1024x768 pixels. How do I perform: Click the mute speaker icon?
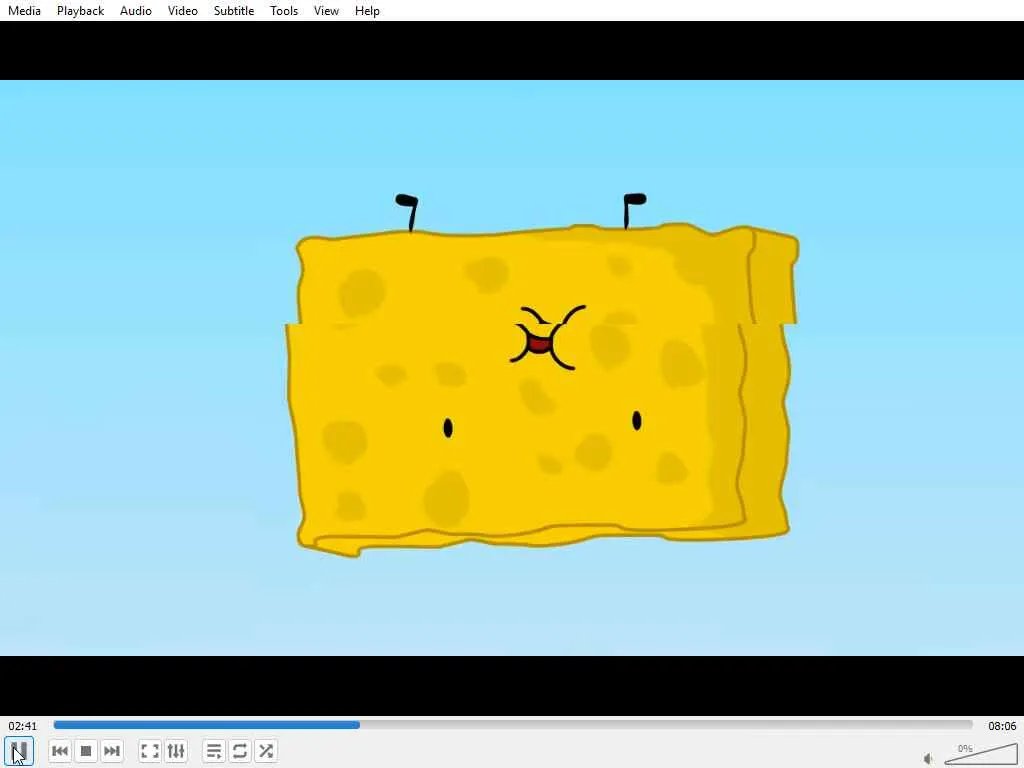click(x=928, y=758)
